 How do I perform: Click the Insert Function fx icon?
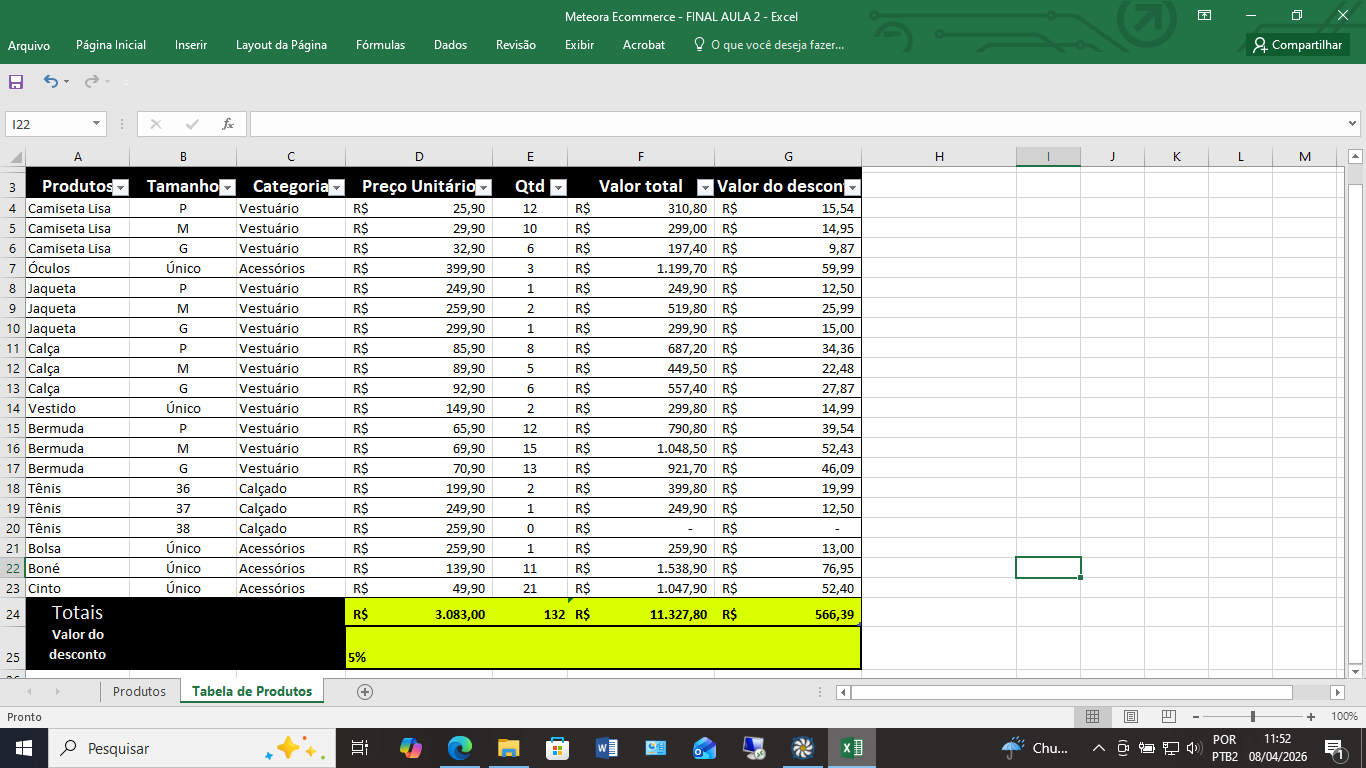click(228, 124)
